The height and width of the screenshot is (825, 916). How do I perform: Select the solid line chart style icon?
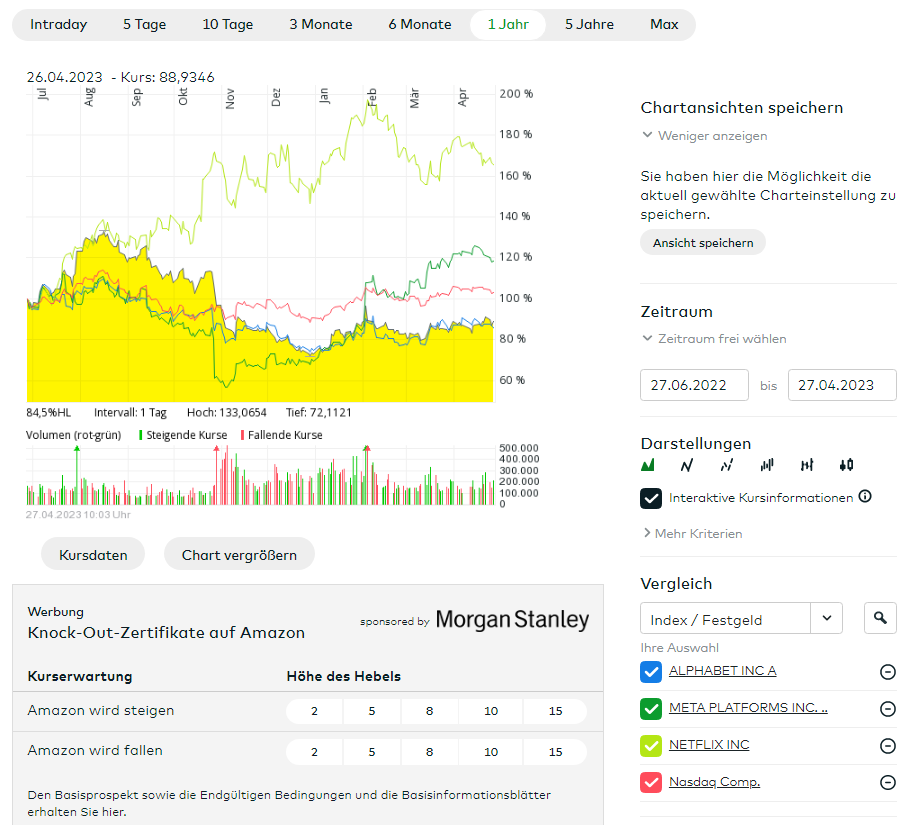[x=687, y=465]
